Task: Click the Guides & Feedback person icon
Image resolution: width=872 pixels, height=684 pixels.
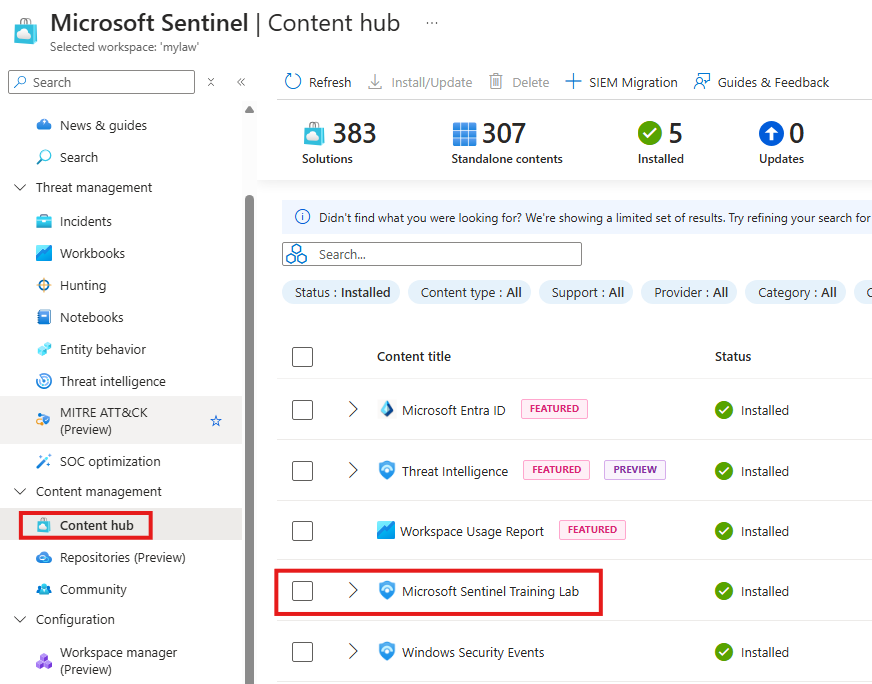Action: click(x=702, y=82)
